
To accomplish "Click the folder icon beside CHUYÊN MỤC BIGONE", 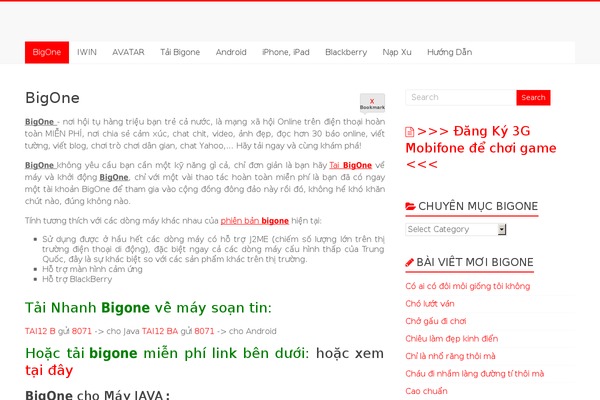I will tap(410, 207).
